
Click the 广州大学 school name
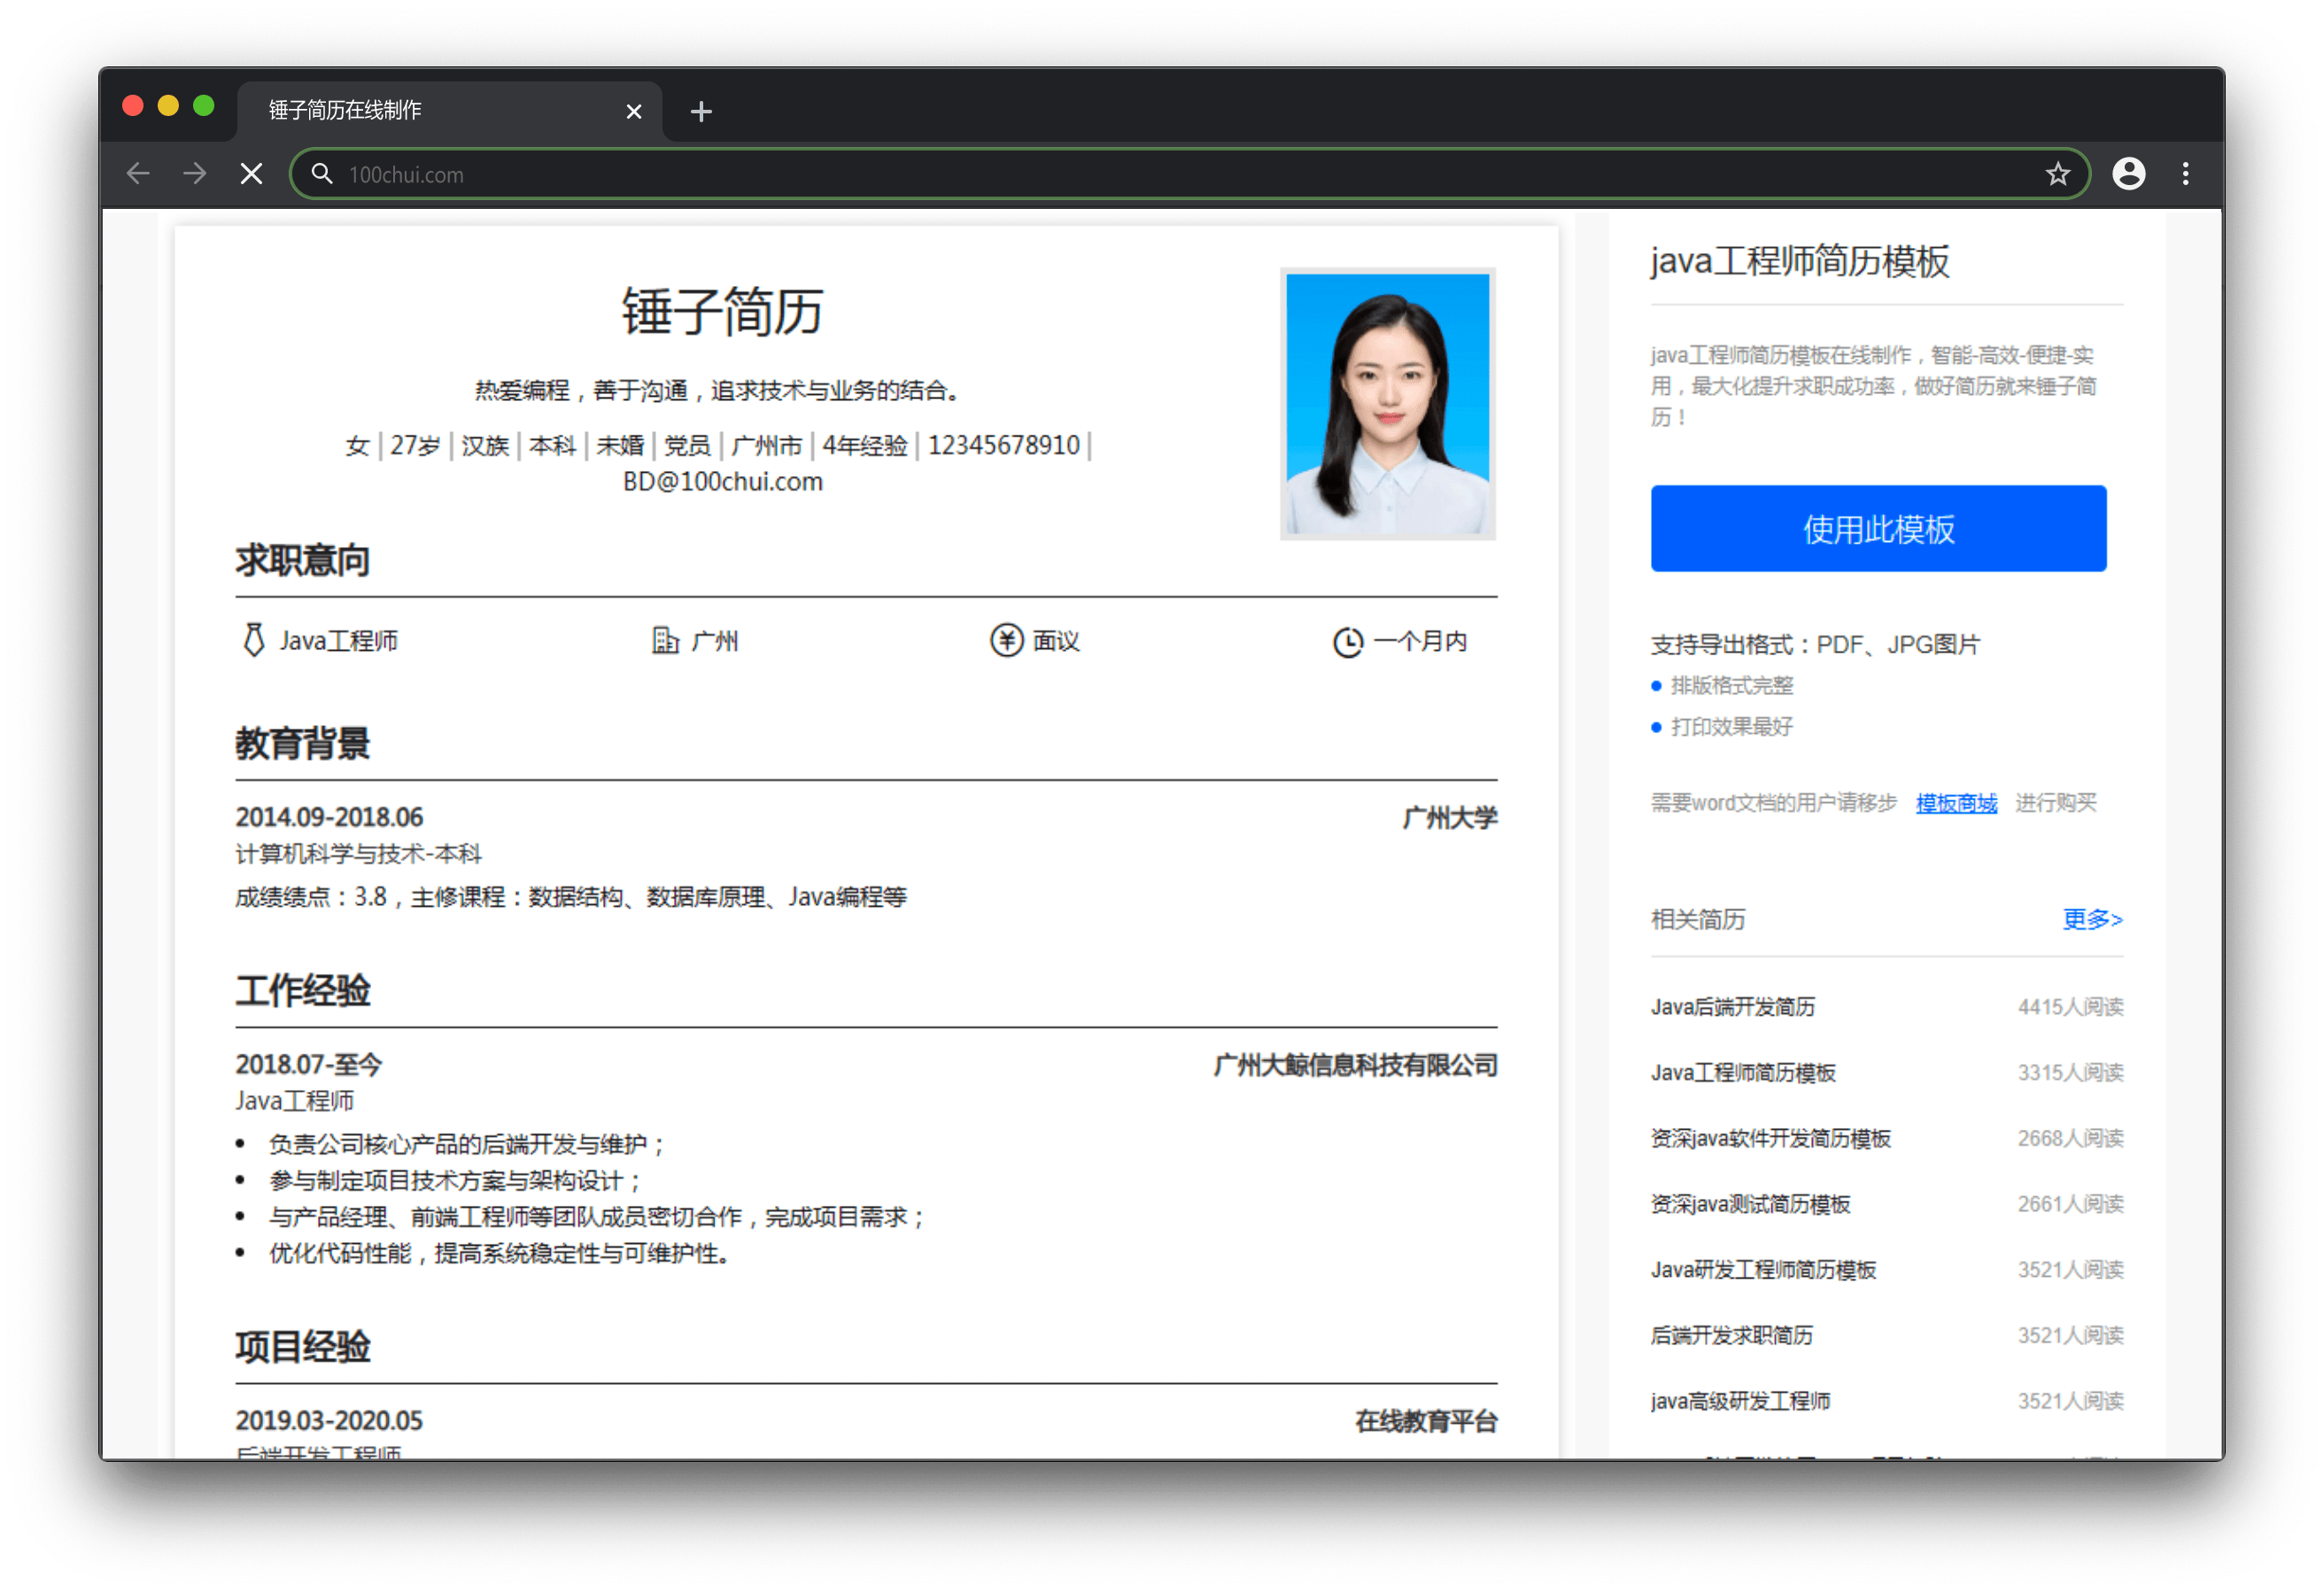[1449, 818]
